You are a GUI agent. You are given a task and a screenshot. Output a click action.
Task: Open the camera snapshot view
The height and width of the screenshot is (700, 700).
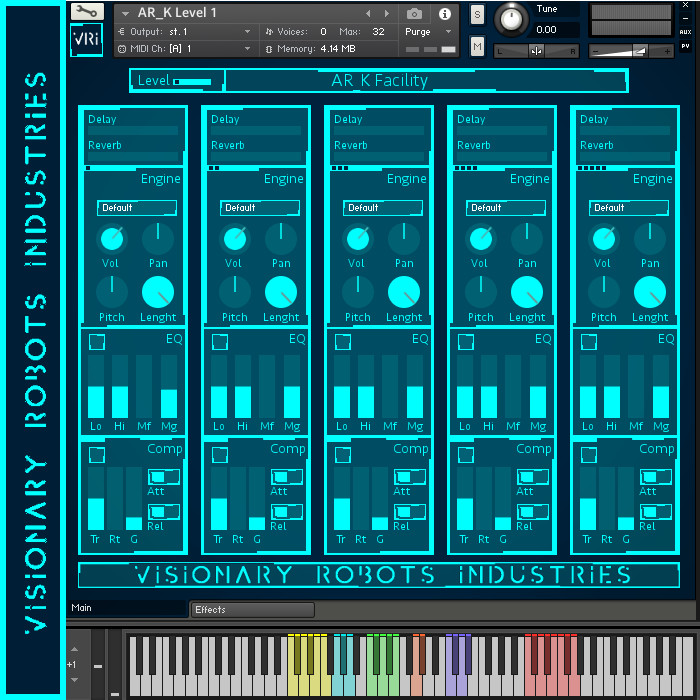(x=414, y=14)
